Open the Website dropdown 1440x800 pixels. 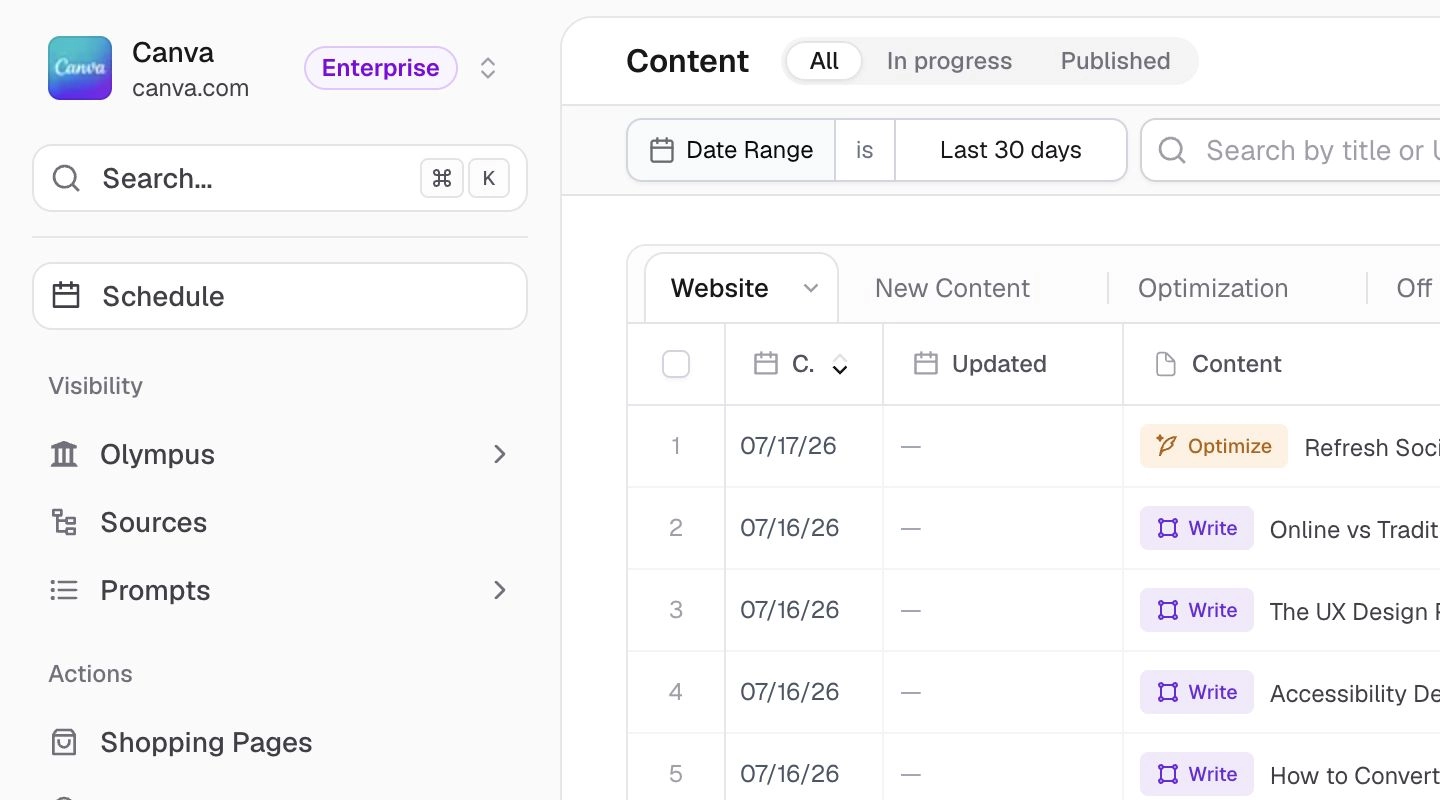742,288
